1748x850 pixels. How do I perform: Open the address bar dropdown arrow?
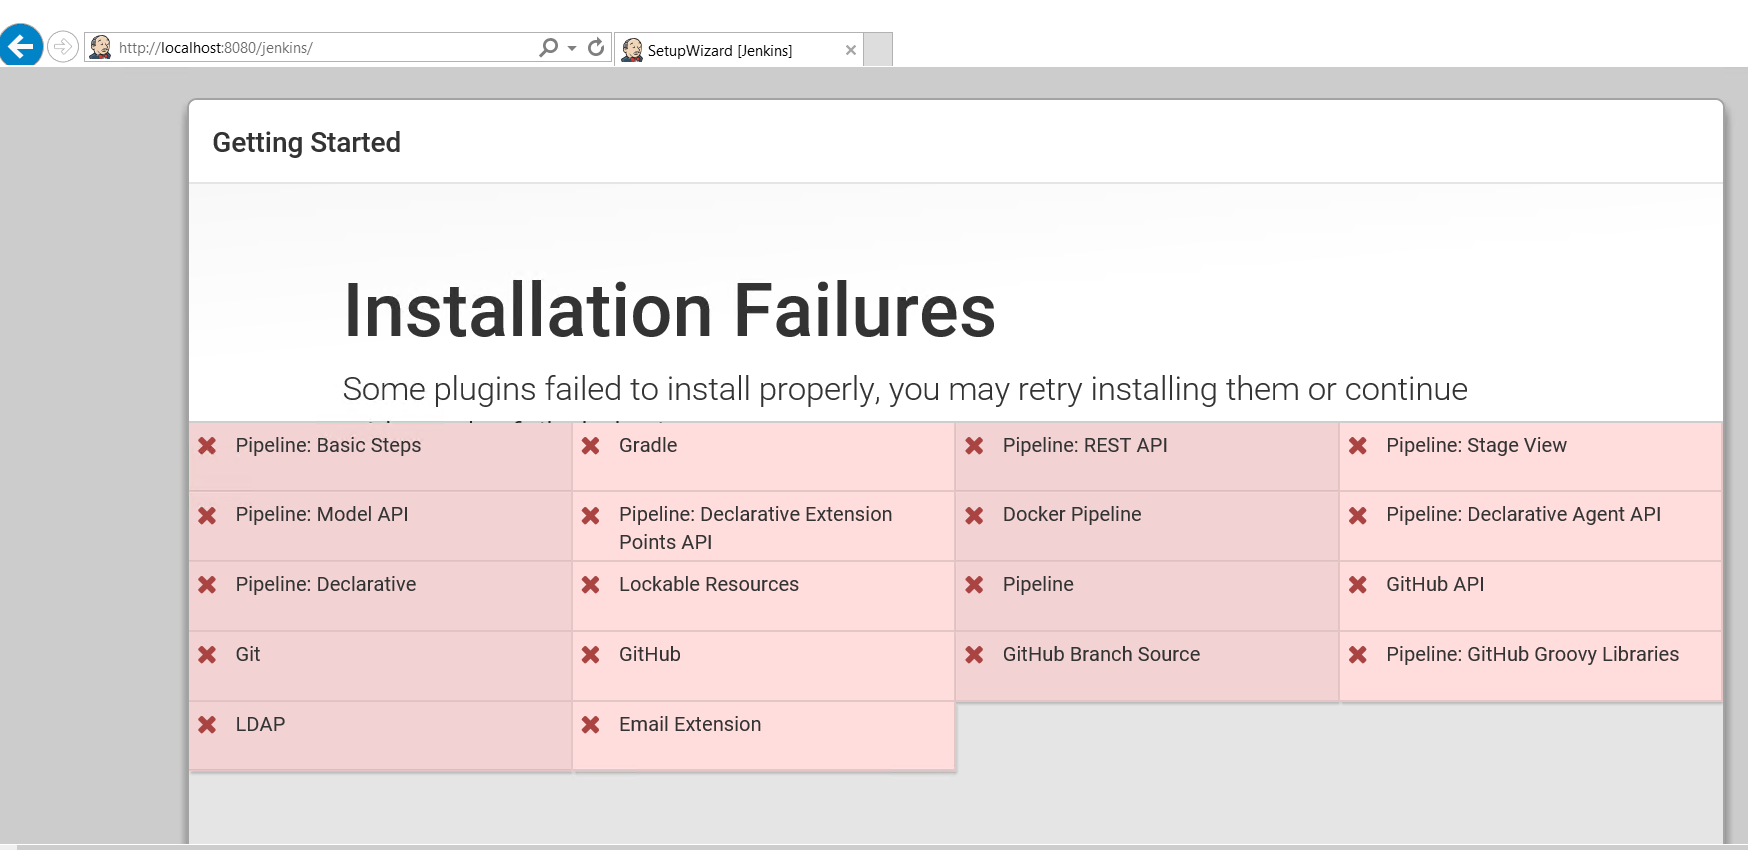point(572,48)
